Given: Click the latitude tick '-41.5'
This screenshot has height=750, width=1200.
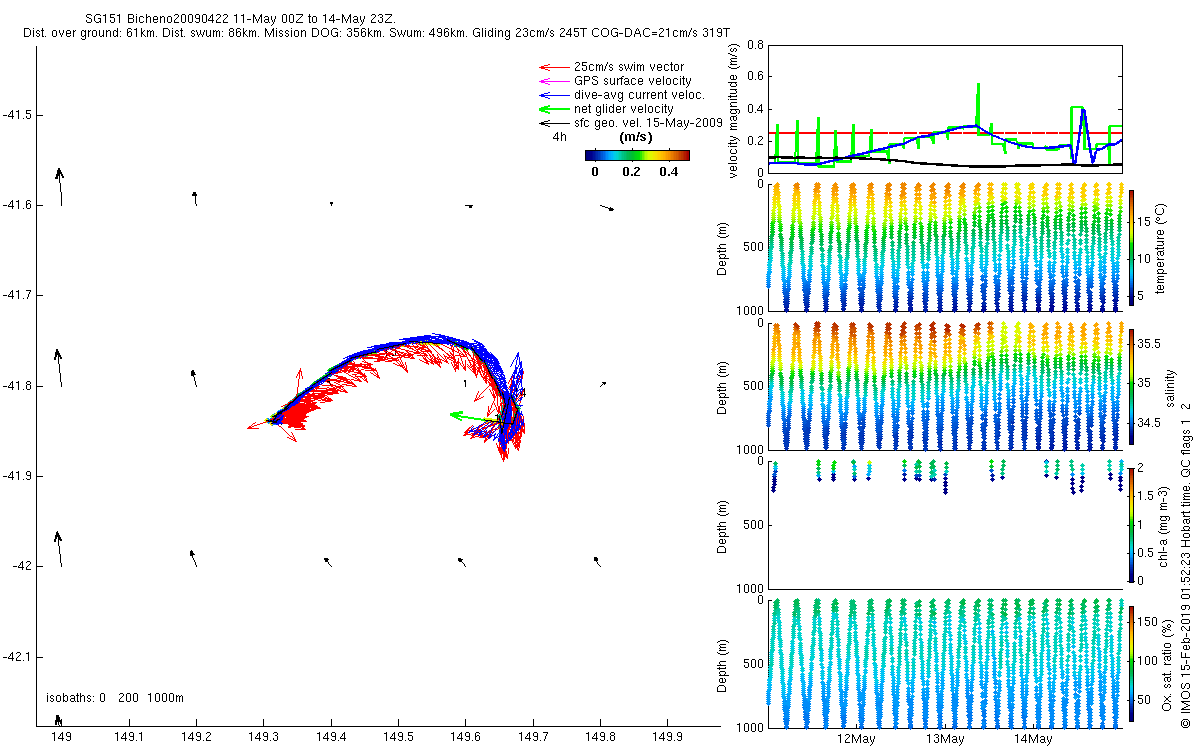Looking at the screenshot, I should (17, 115).
